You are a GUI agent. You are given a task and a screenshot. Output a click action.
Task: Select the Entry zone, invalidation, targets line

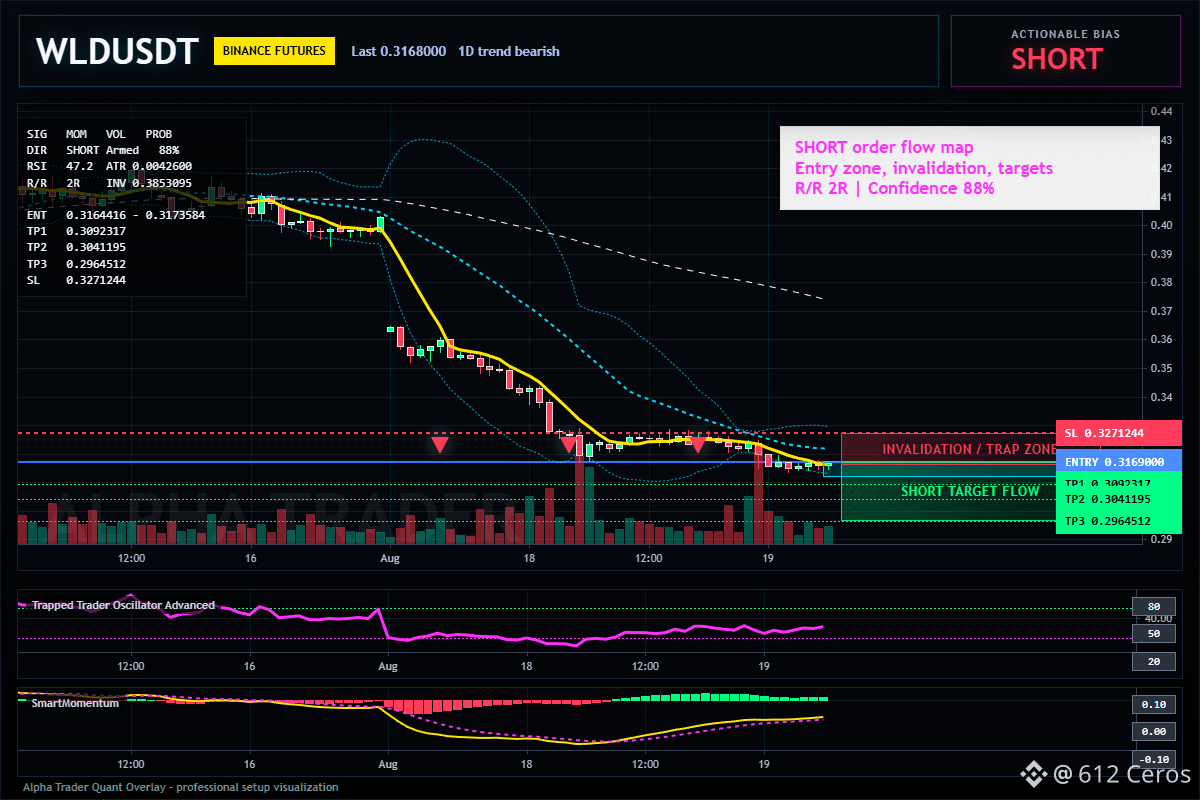pos(924,168)
